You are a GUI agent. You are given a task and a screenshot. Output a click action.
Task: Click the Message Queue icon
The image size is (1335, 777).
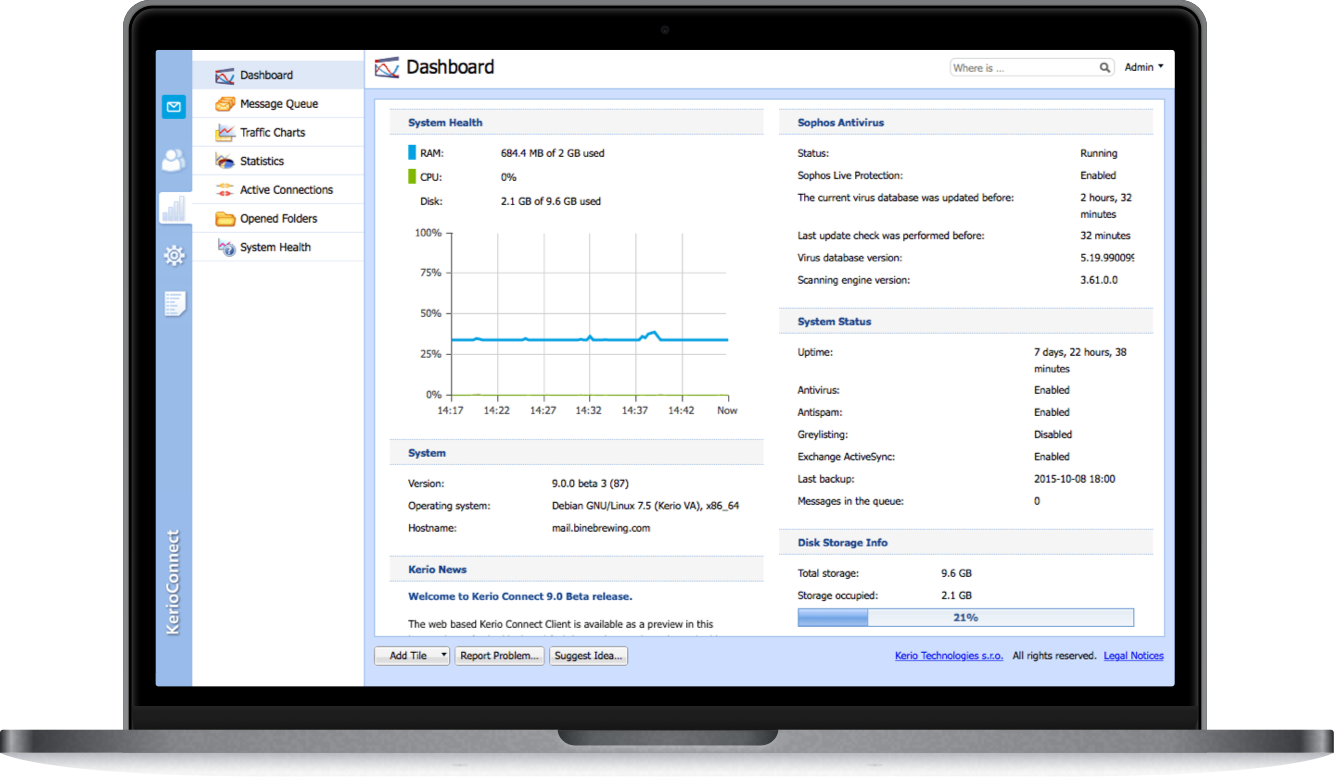tap(225, 104)
